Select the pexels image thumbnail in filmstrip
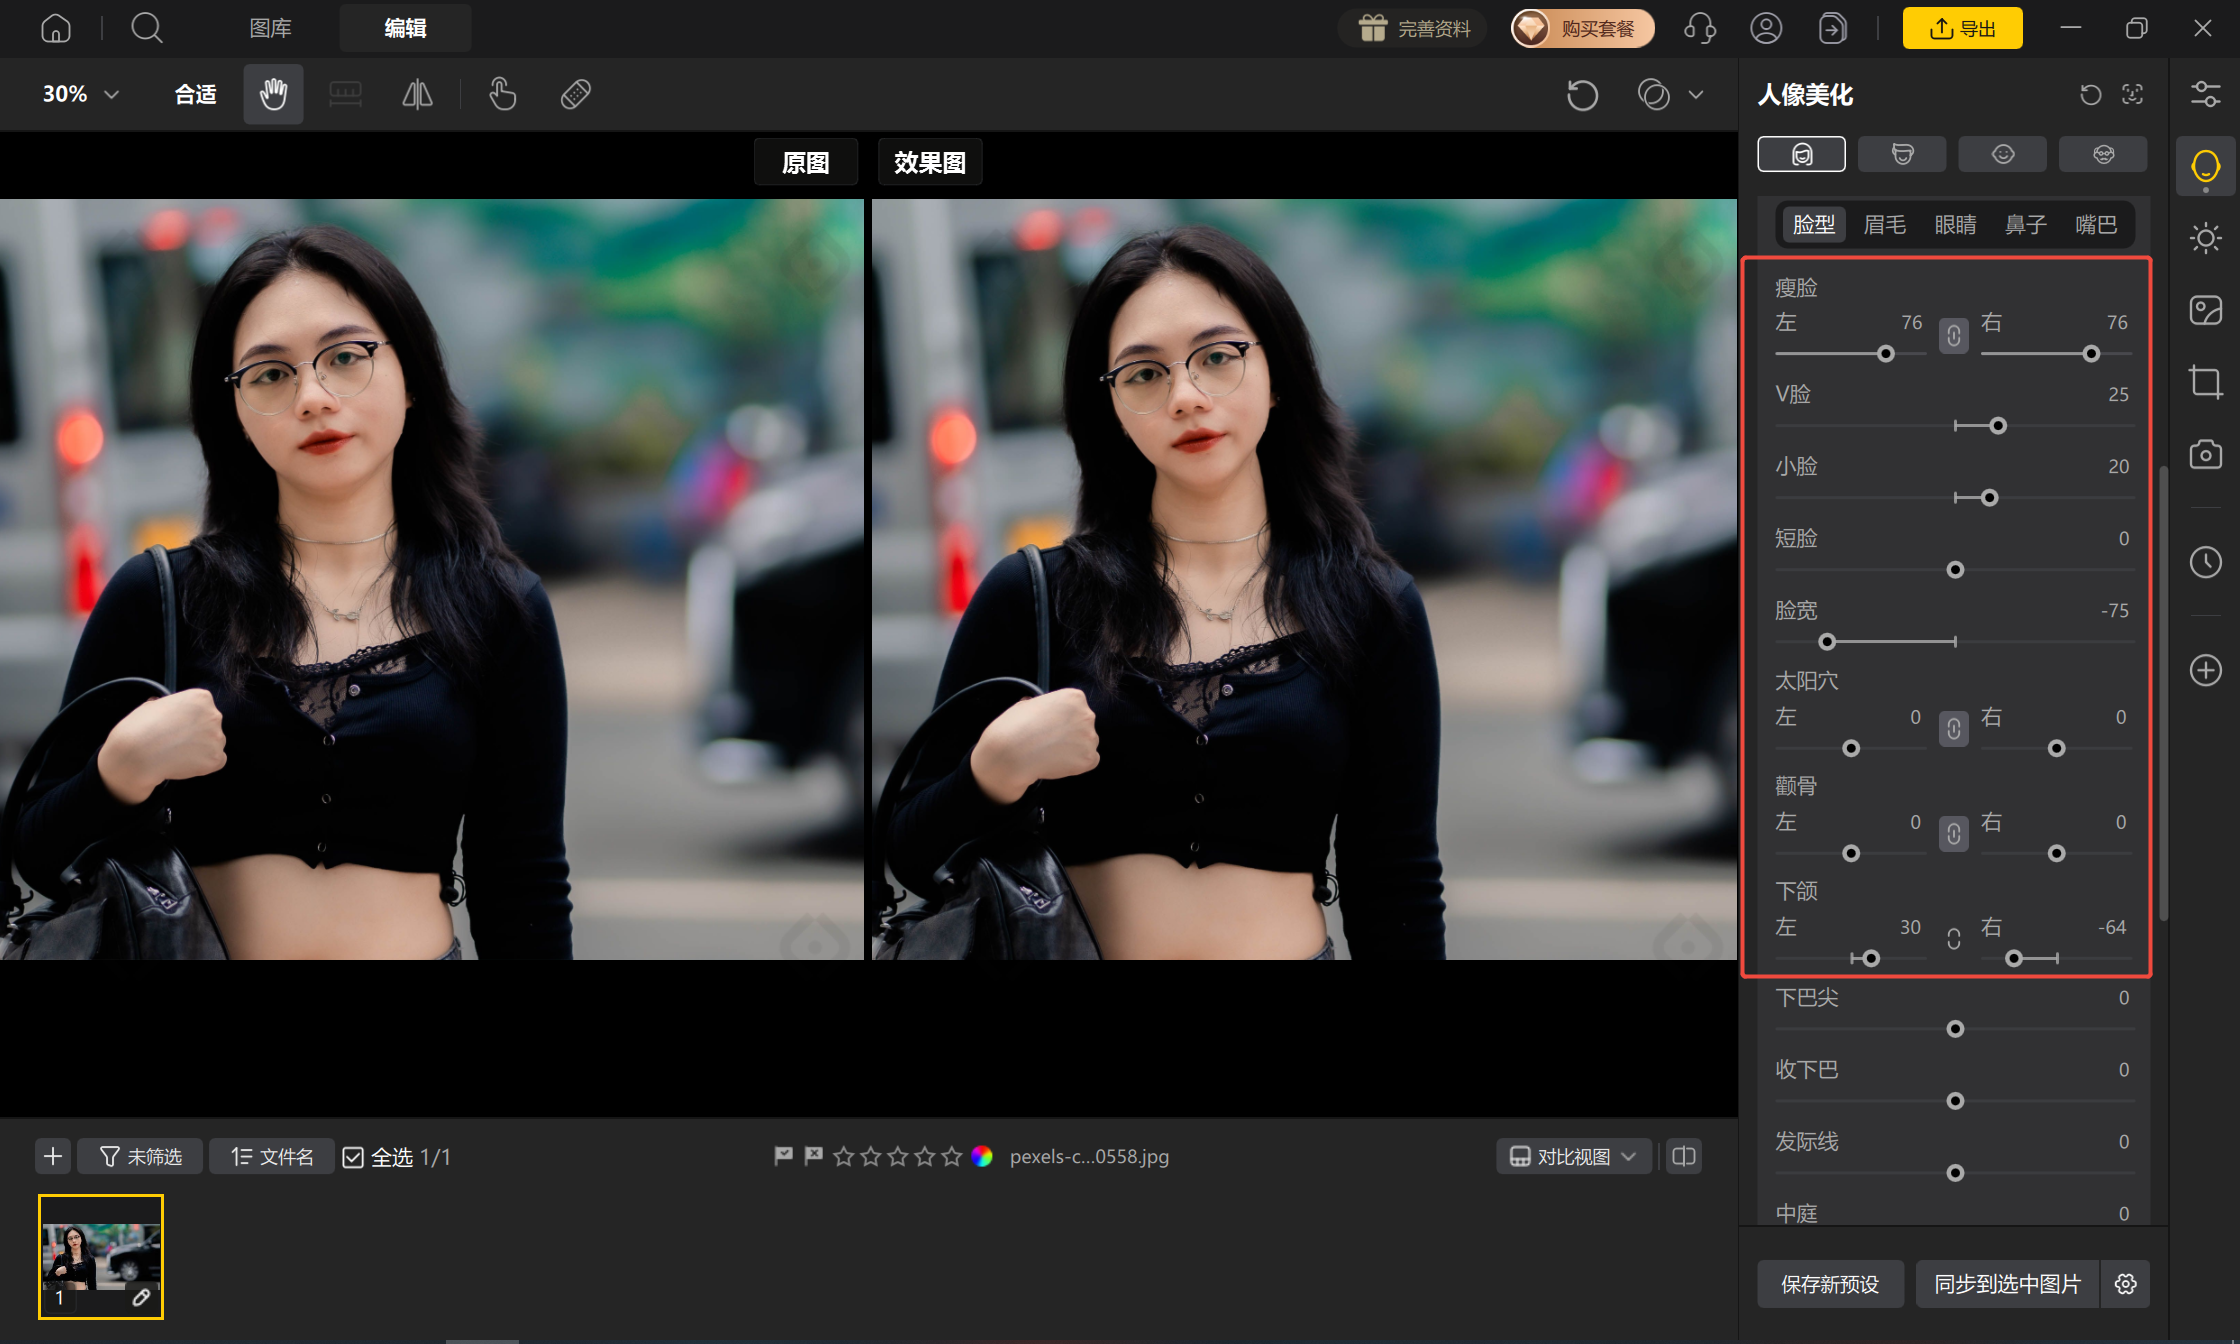 [101, 1257]
